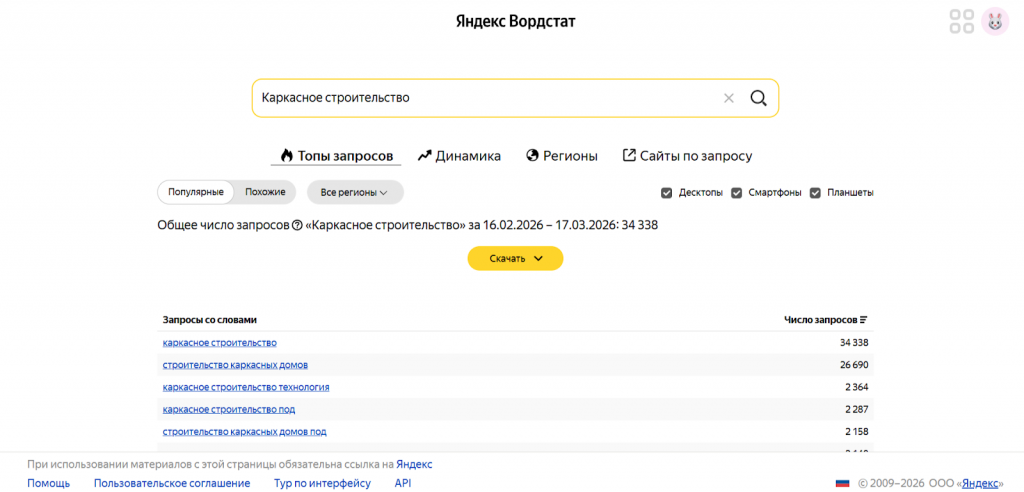Open the каркасное строительство под link
Screen dimensions: 1024x492
click(229, 409)
